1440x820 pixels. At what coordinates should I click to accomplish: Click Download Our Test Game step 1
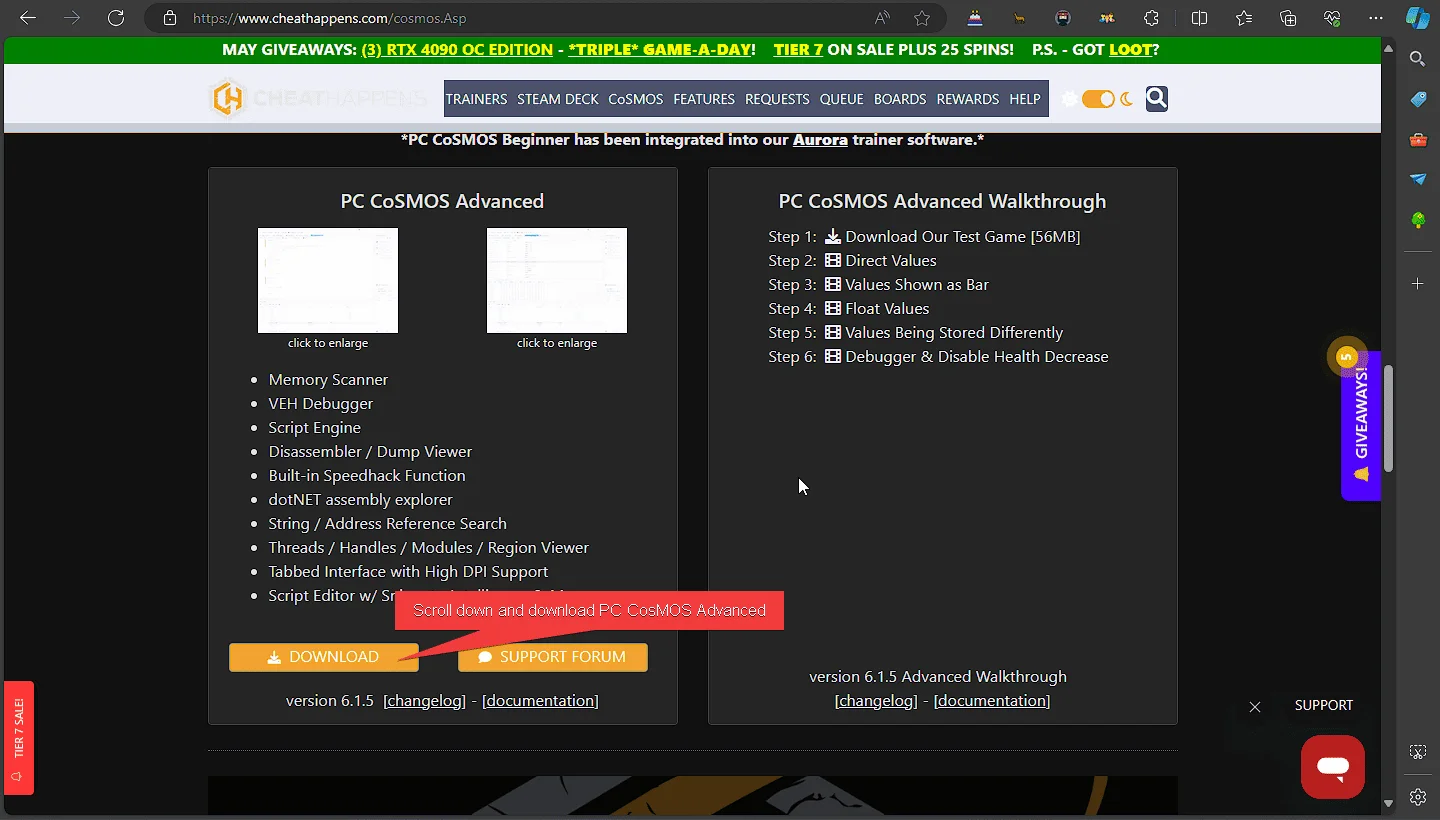point(952,237)
